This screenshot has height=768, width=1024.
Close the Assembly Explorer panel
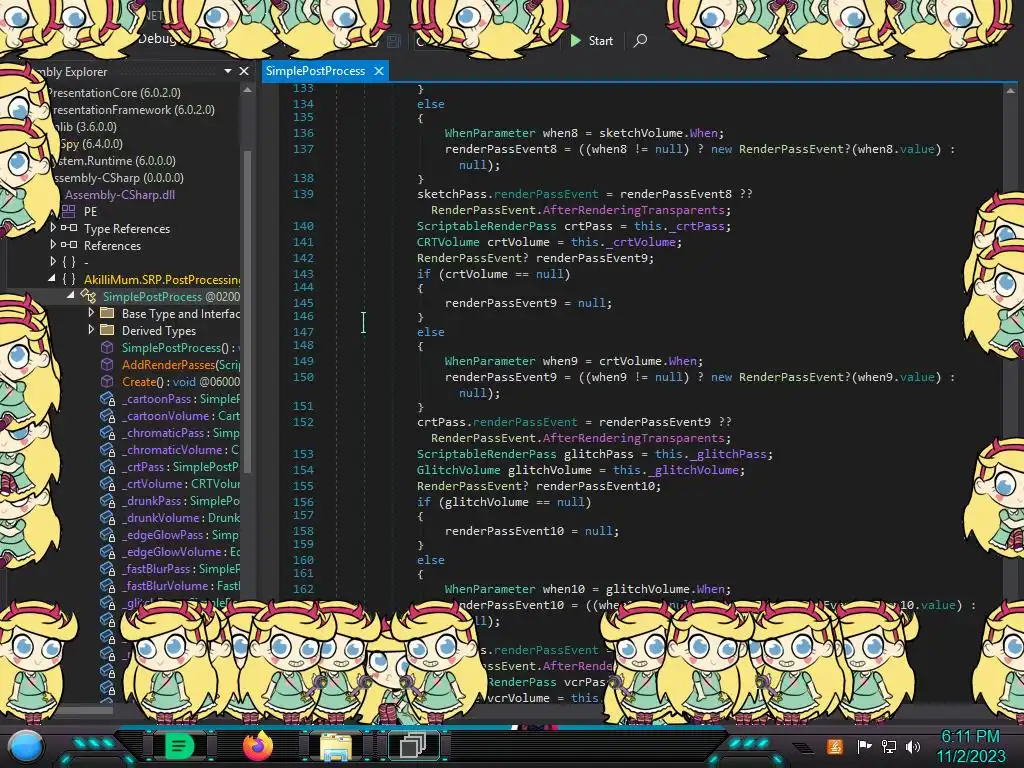(244, 71)
